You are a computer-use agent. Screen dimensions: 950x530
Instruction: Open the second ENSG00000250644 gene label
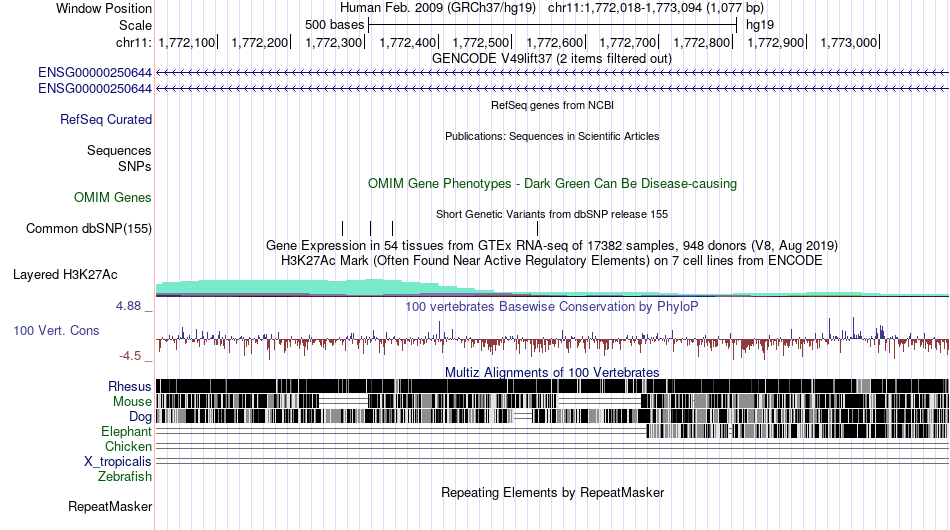(x=95, y=88)
